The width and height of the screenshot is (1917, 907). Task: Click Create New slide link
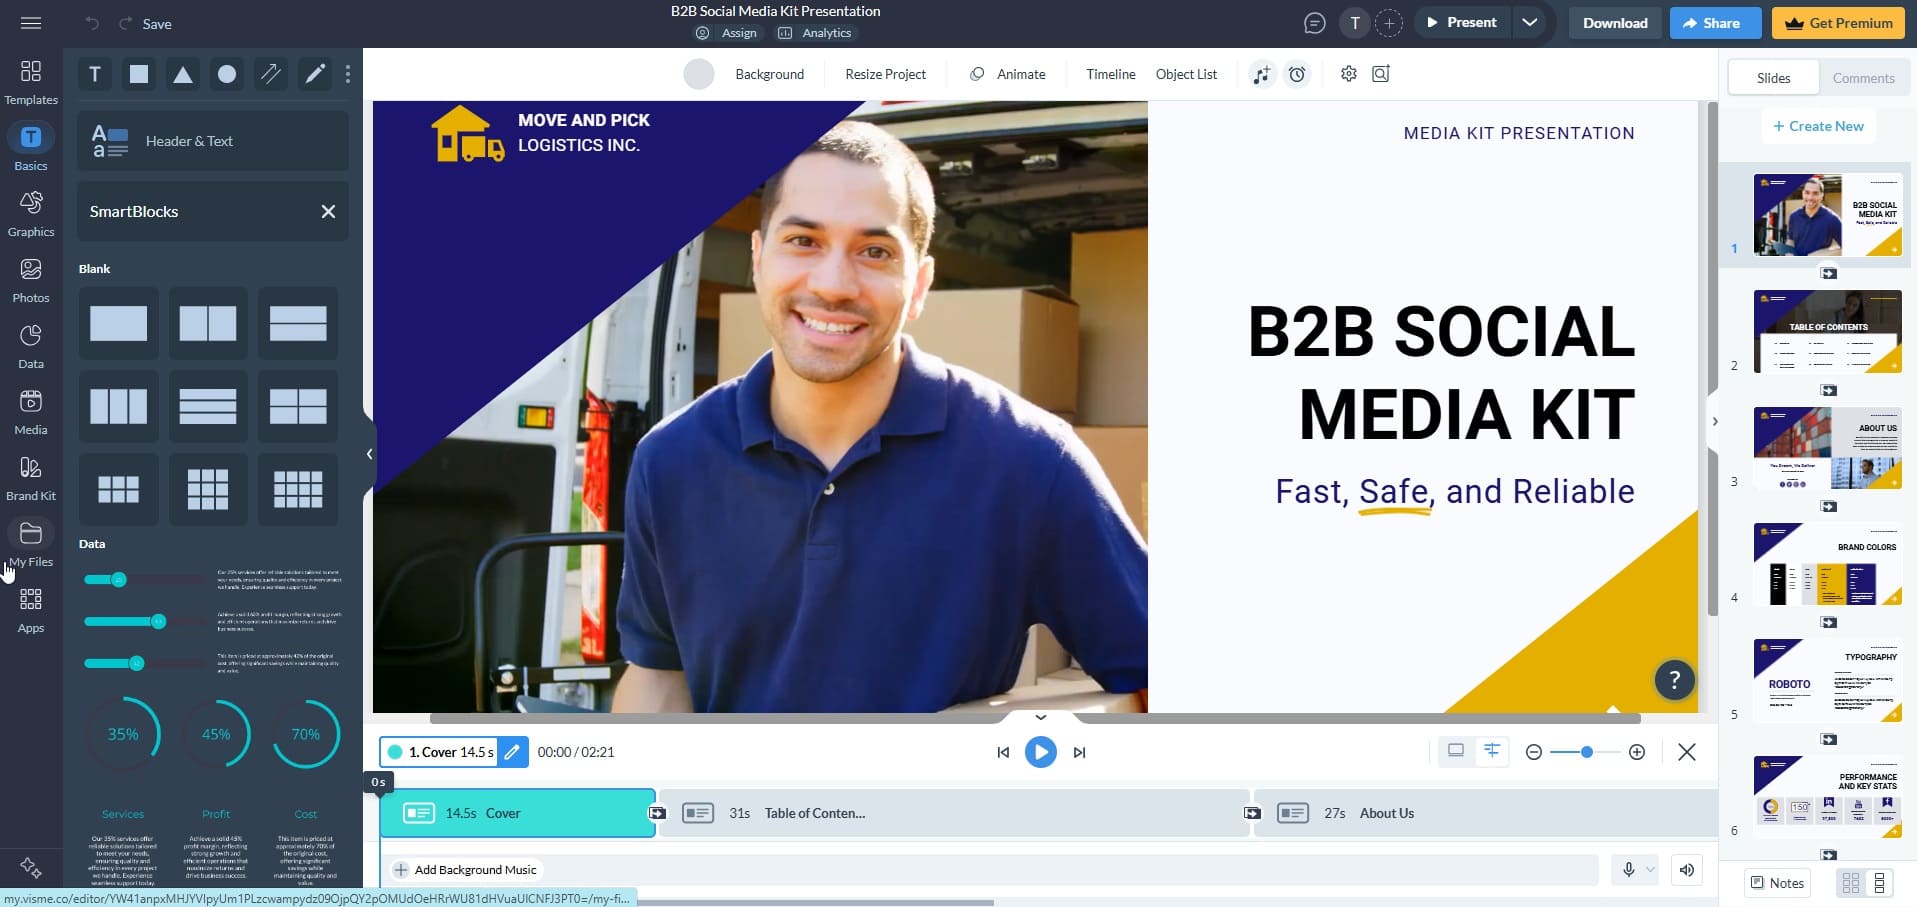[1818, 126]
